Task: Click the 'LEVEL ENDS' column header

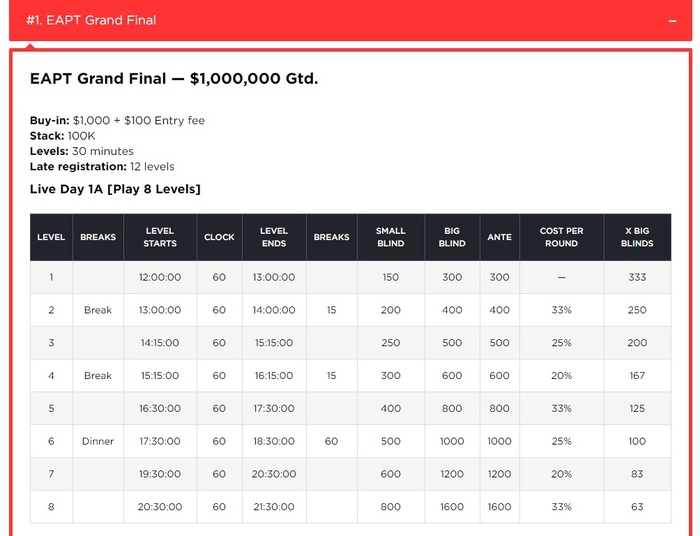Action: pyautogui.click(x=274, y=237)
